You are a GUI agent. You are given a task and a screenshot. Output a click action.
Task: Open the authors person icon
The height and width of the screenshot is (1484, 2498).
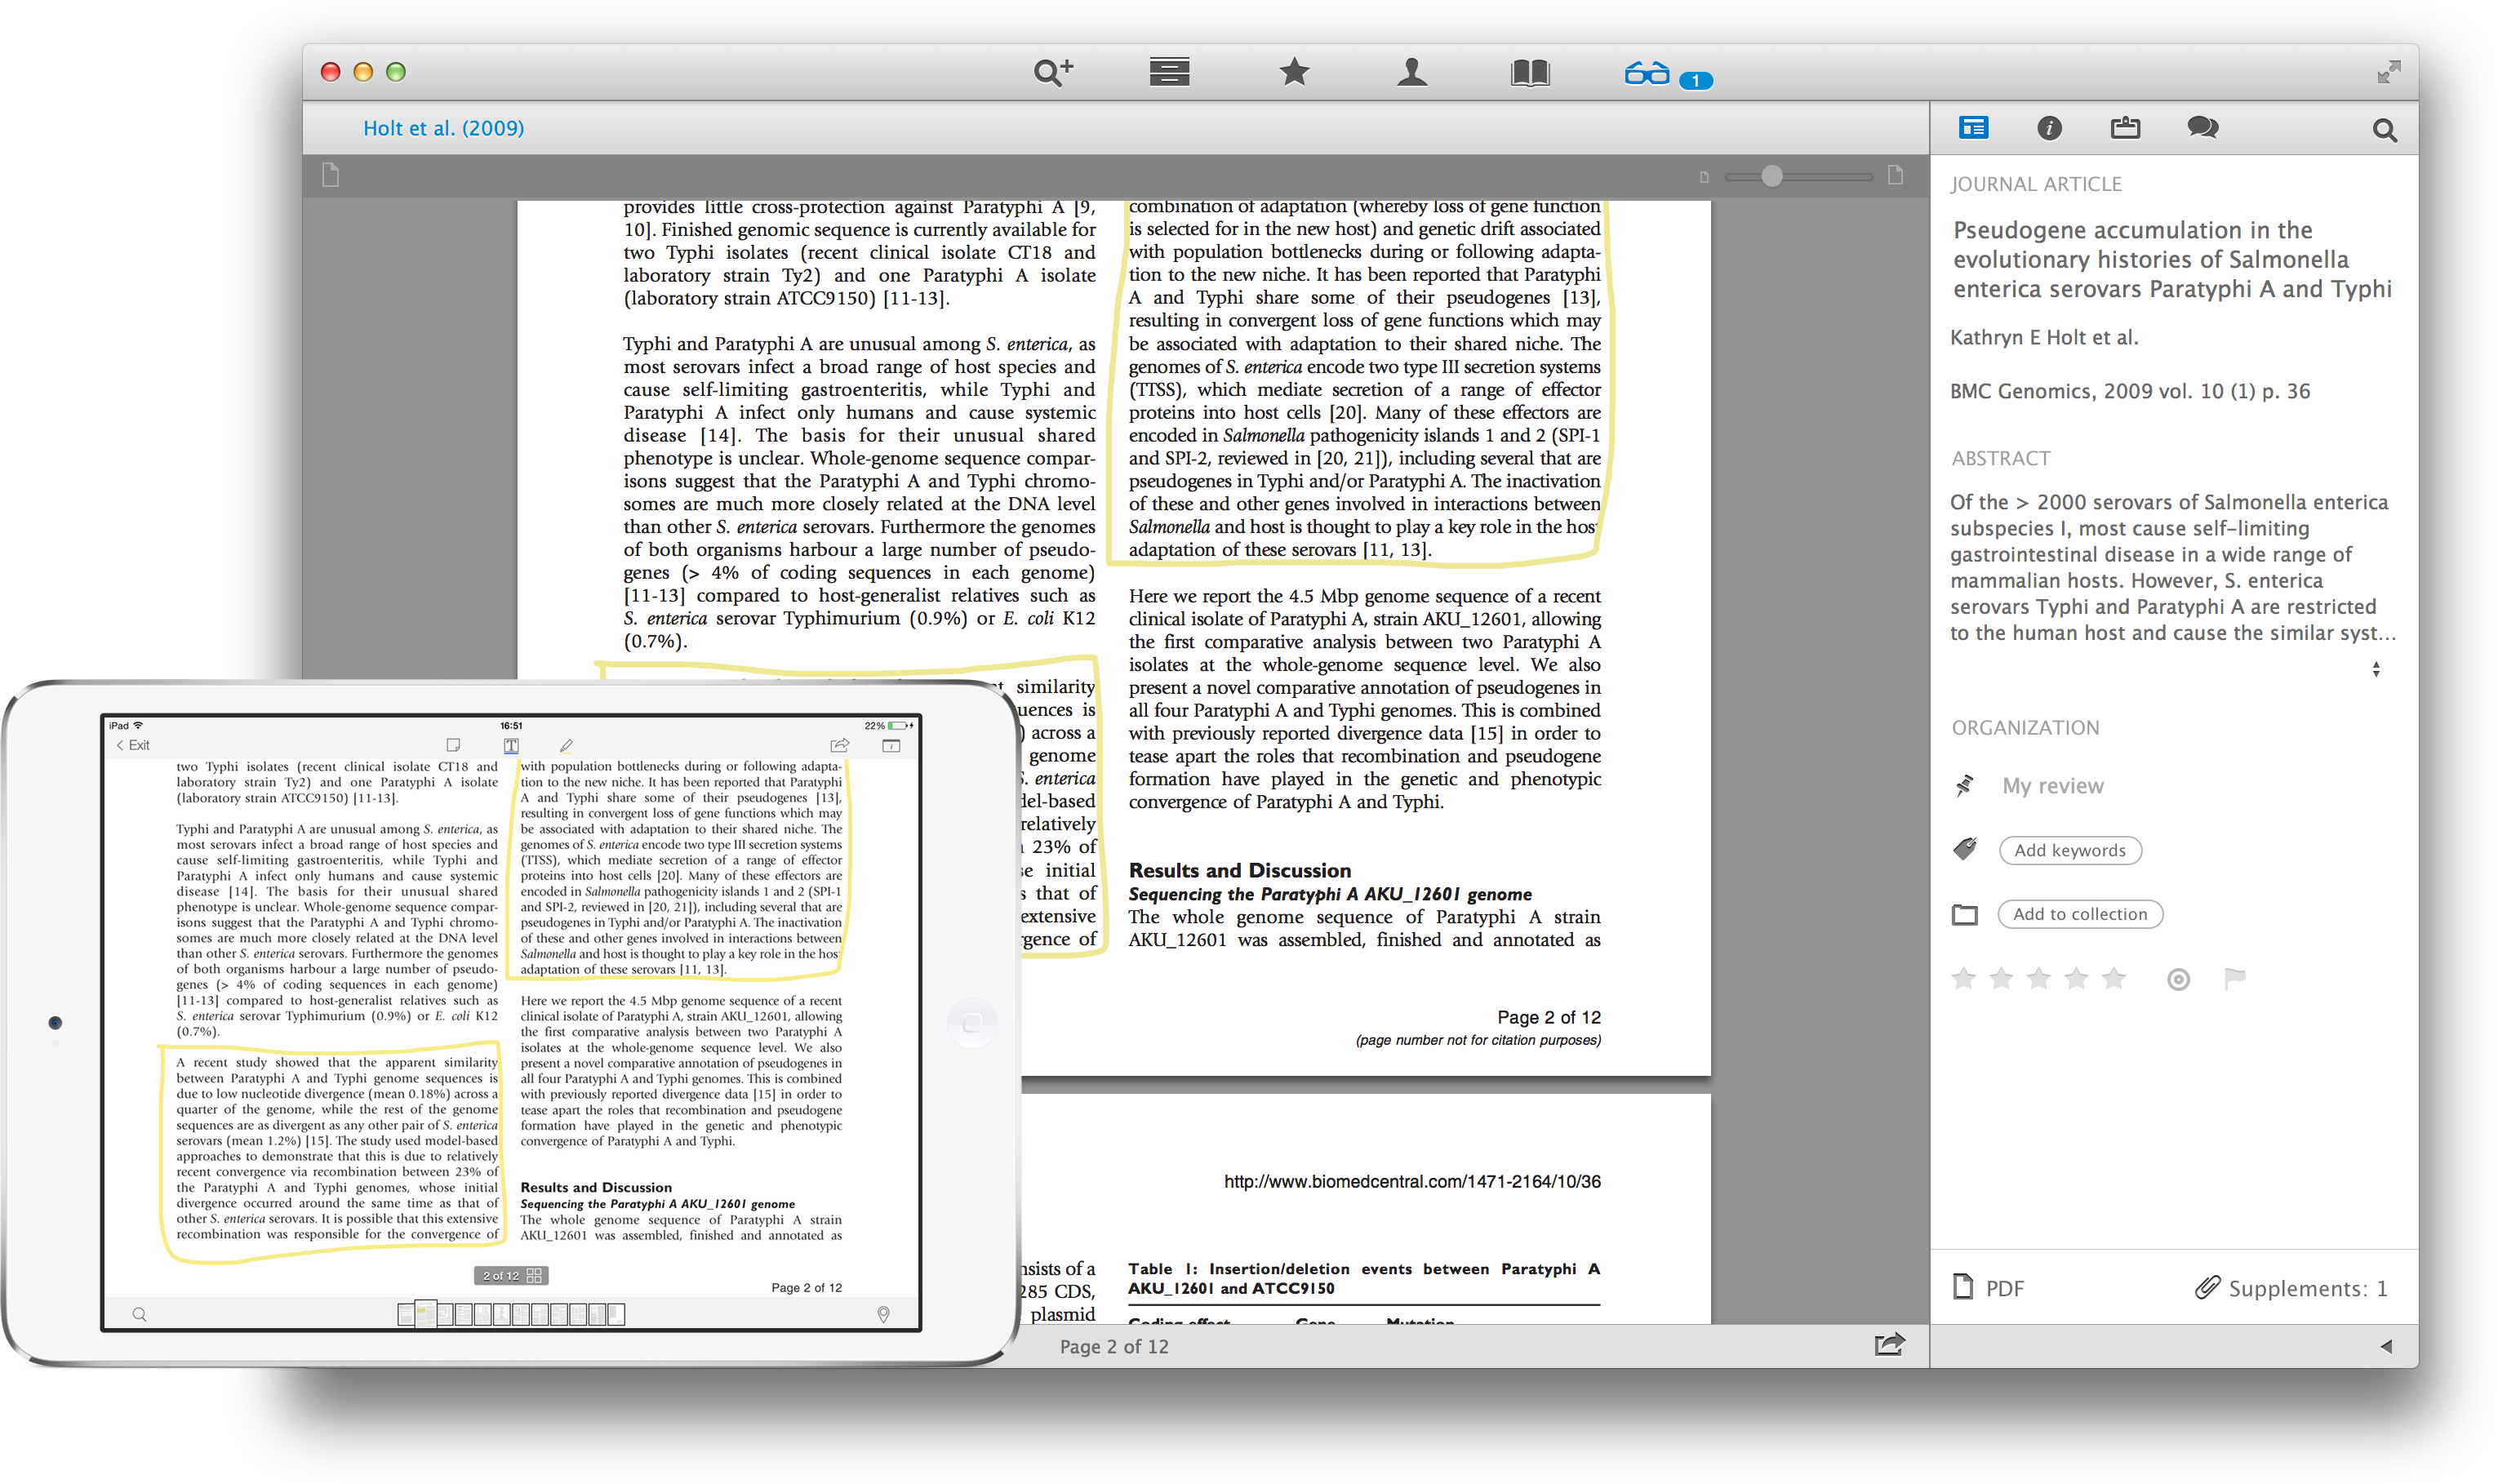(1411, 72)
